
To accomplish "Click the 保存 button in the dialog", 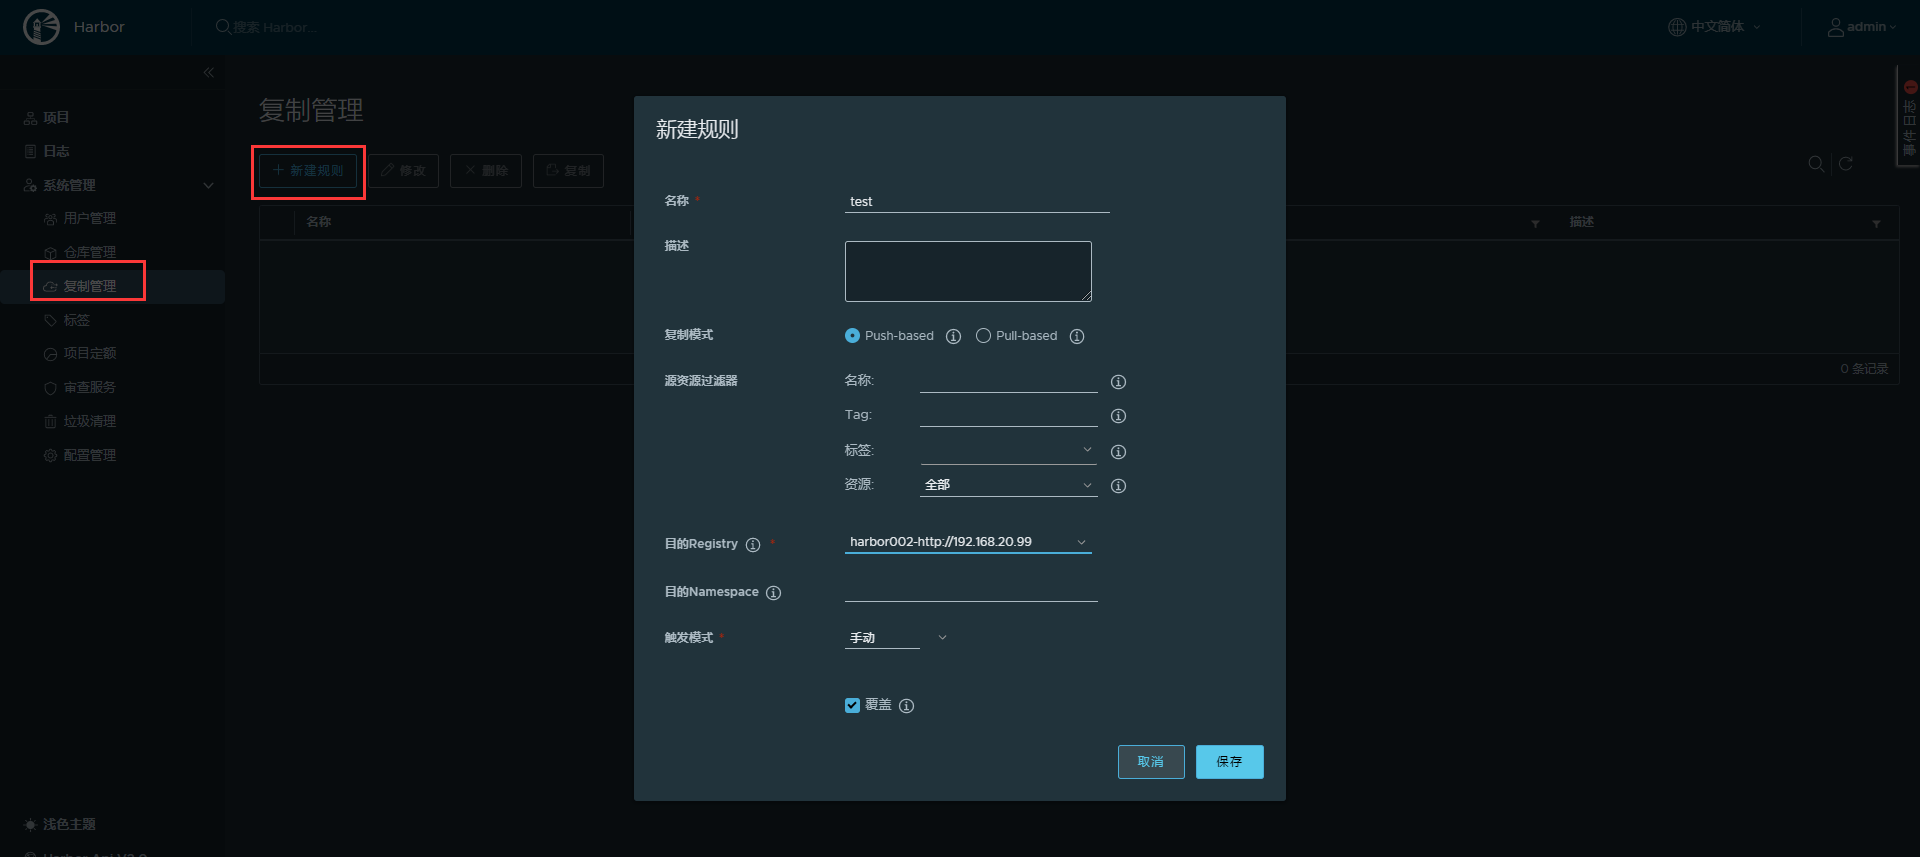I will 1229,762.
